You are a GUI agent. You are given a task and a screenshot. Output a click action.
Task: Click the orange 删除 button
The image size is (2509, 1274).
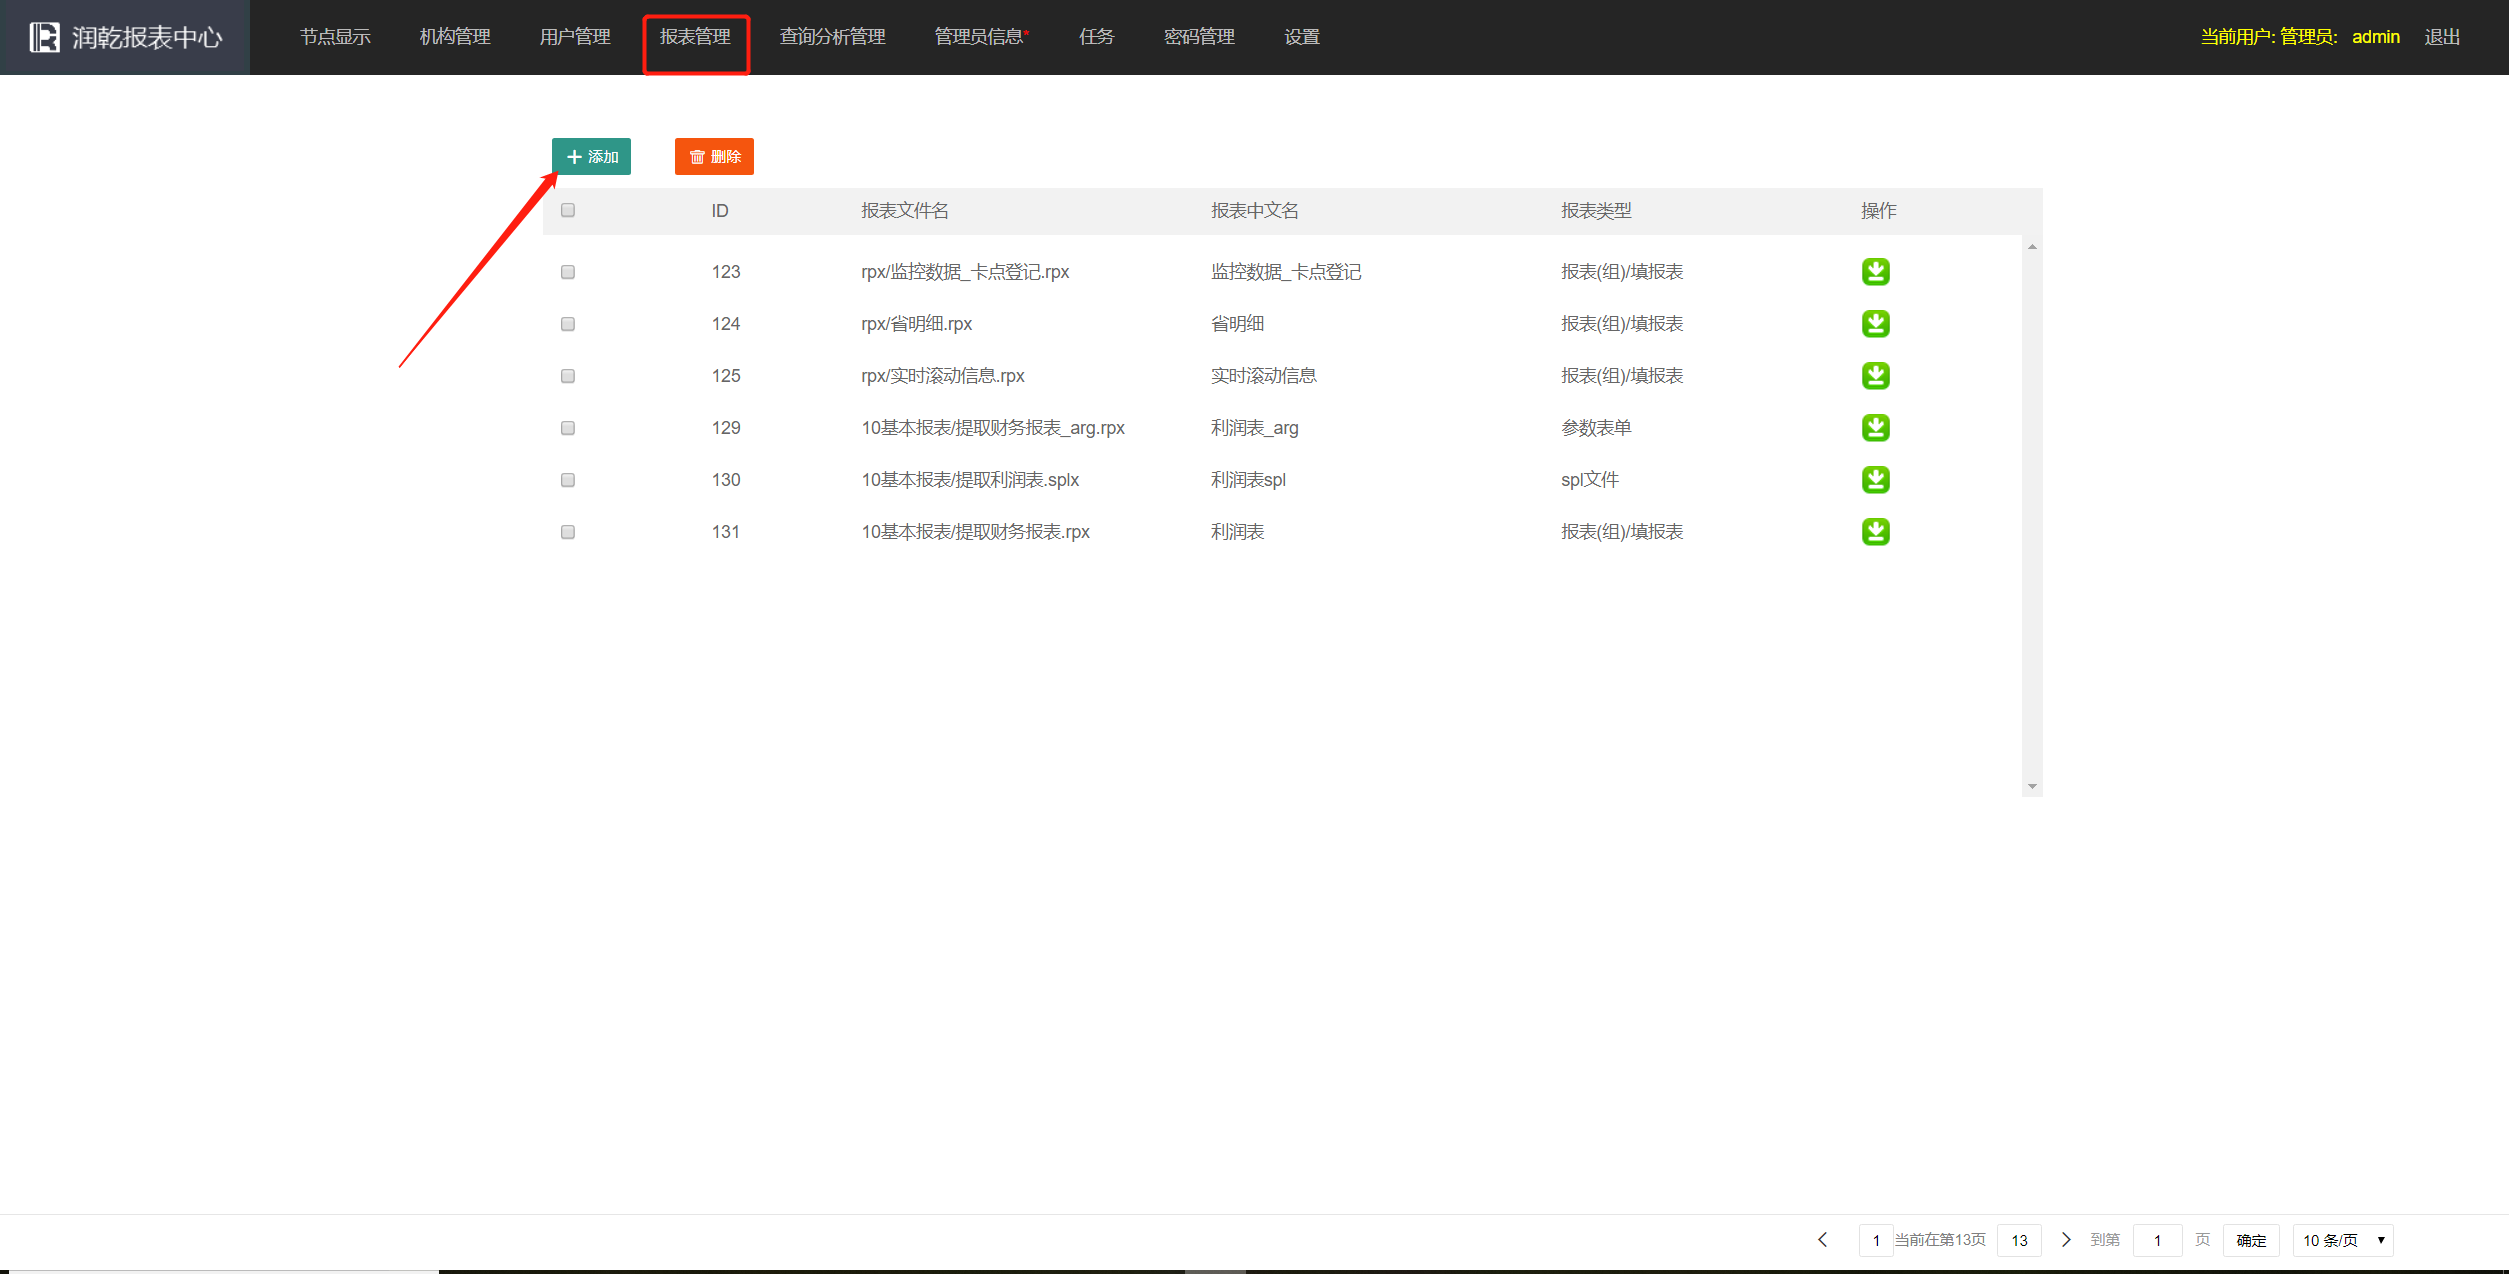pos(714,157)
